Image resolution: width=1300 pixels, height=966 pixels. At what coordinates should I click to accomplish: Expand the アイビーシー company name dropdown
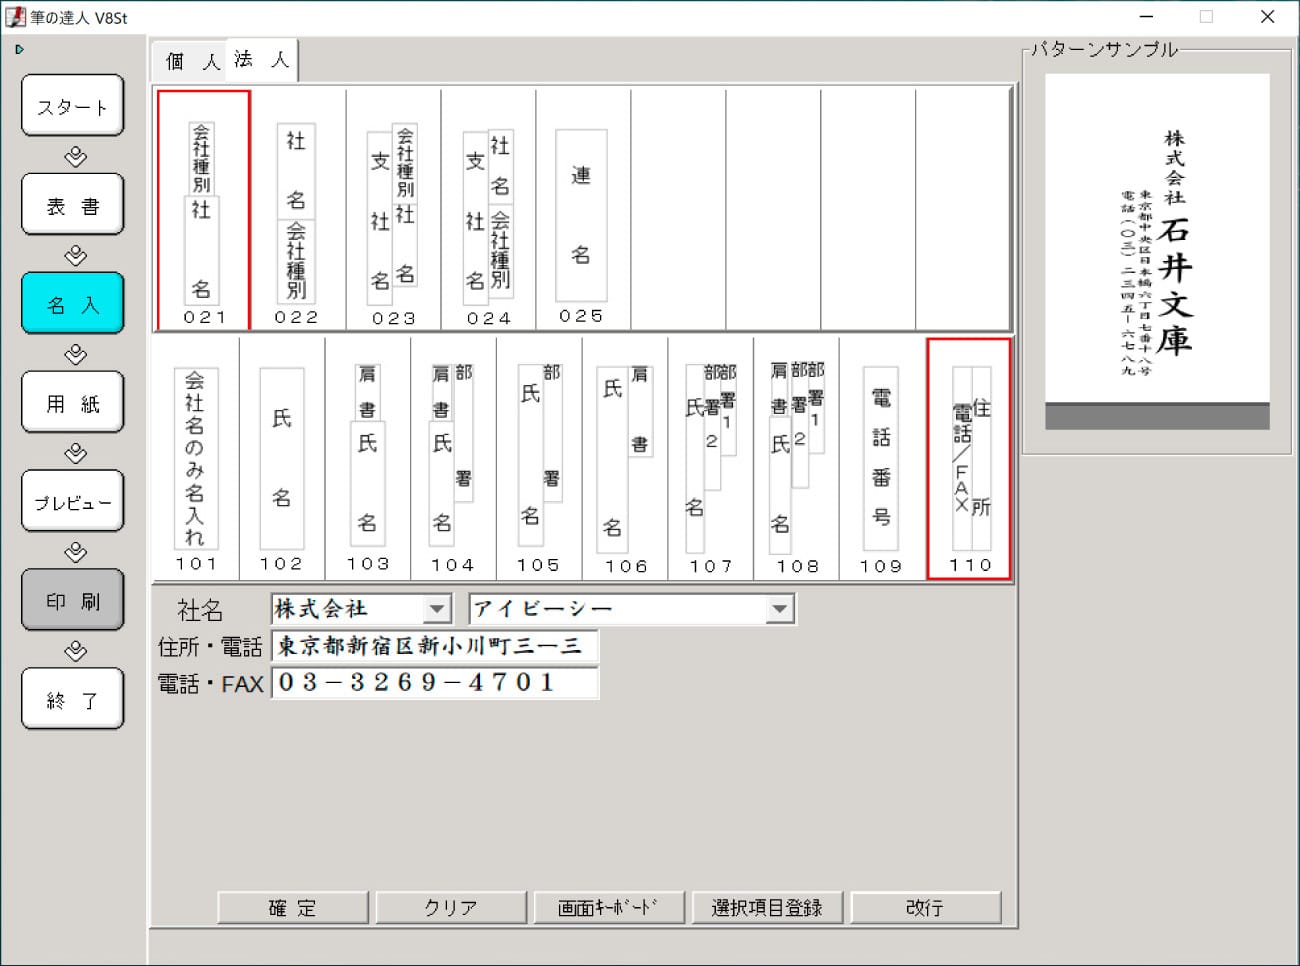780,608
